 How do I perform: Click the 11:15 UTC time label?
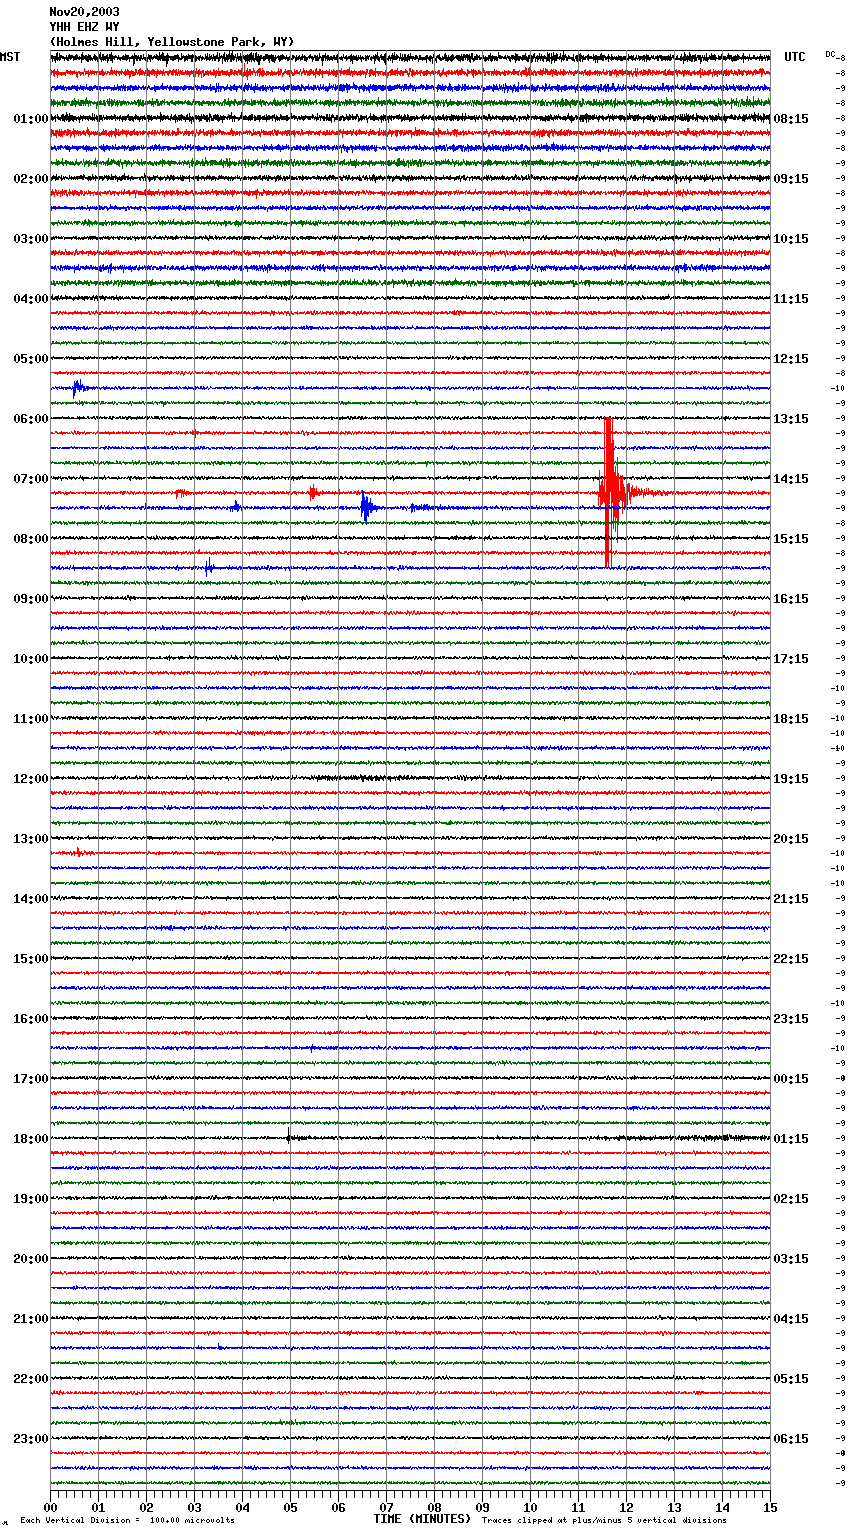(791, 299)
